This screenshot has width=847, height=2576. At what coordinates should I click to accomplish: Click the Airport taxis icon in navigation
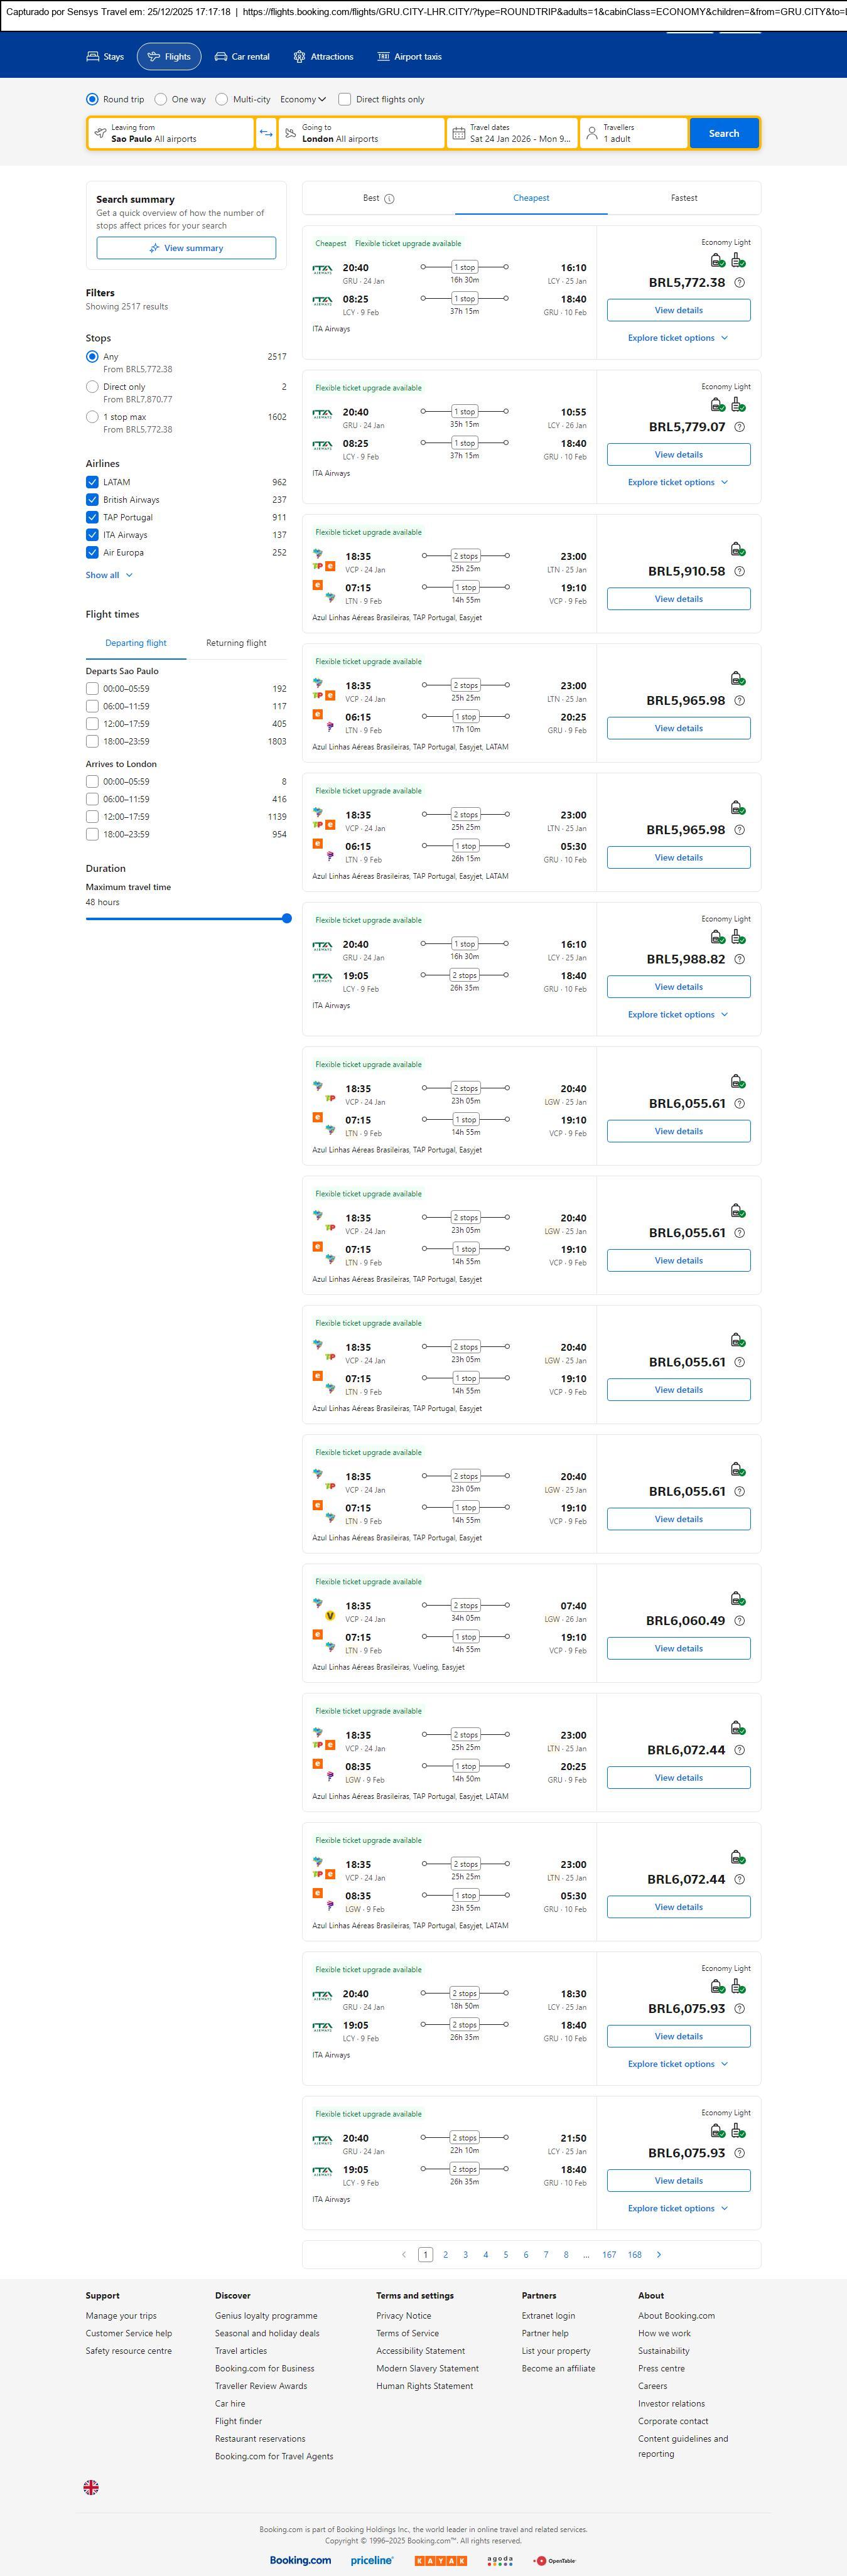pos(383,57)
